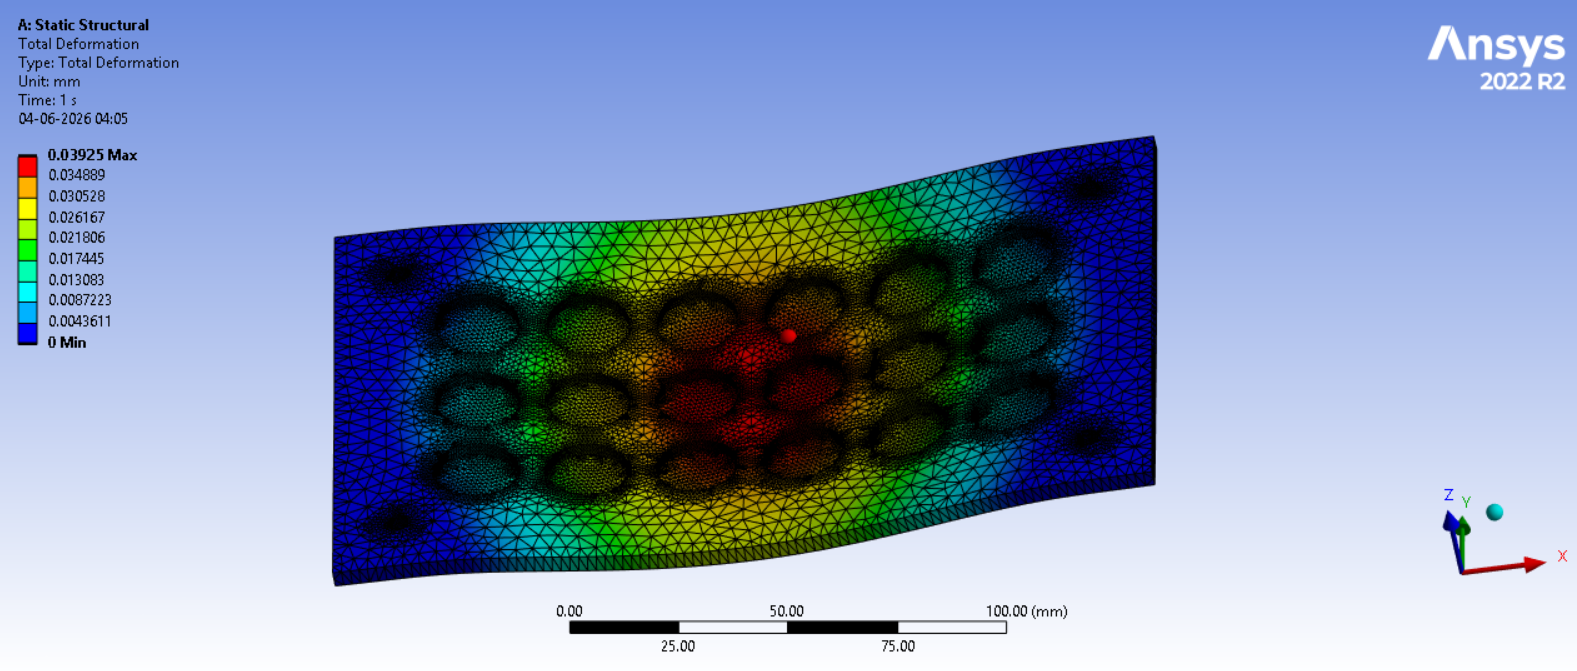The image size is (1577, 671).
Task: Click the scale ruler bar
Action: (788, 628)
